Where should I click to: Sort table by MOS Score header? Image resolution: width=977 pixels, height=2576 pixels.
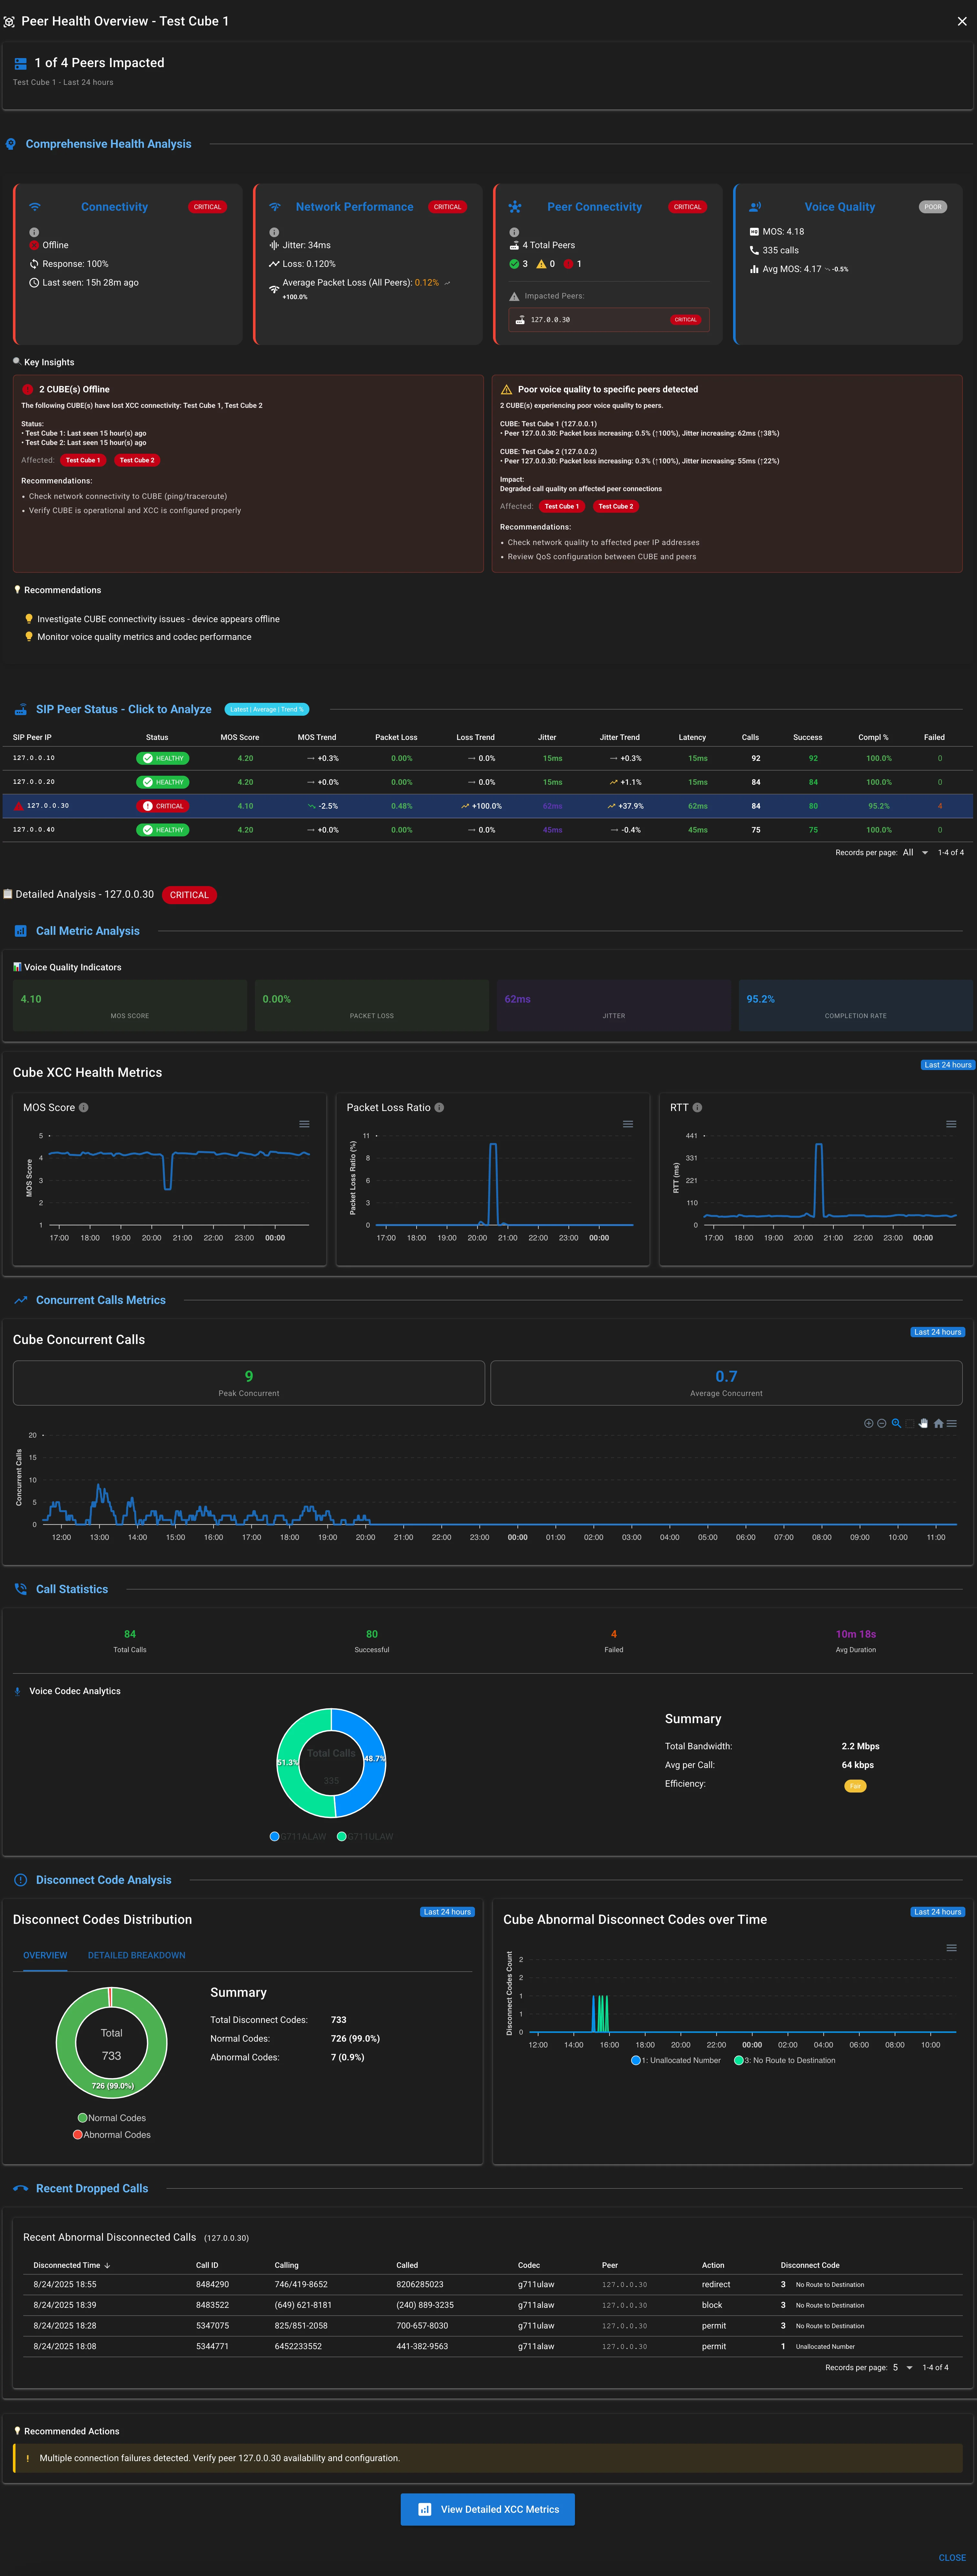[x=240, y=737]
